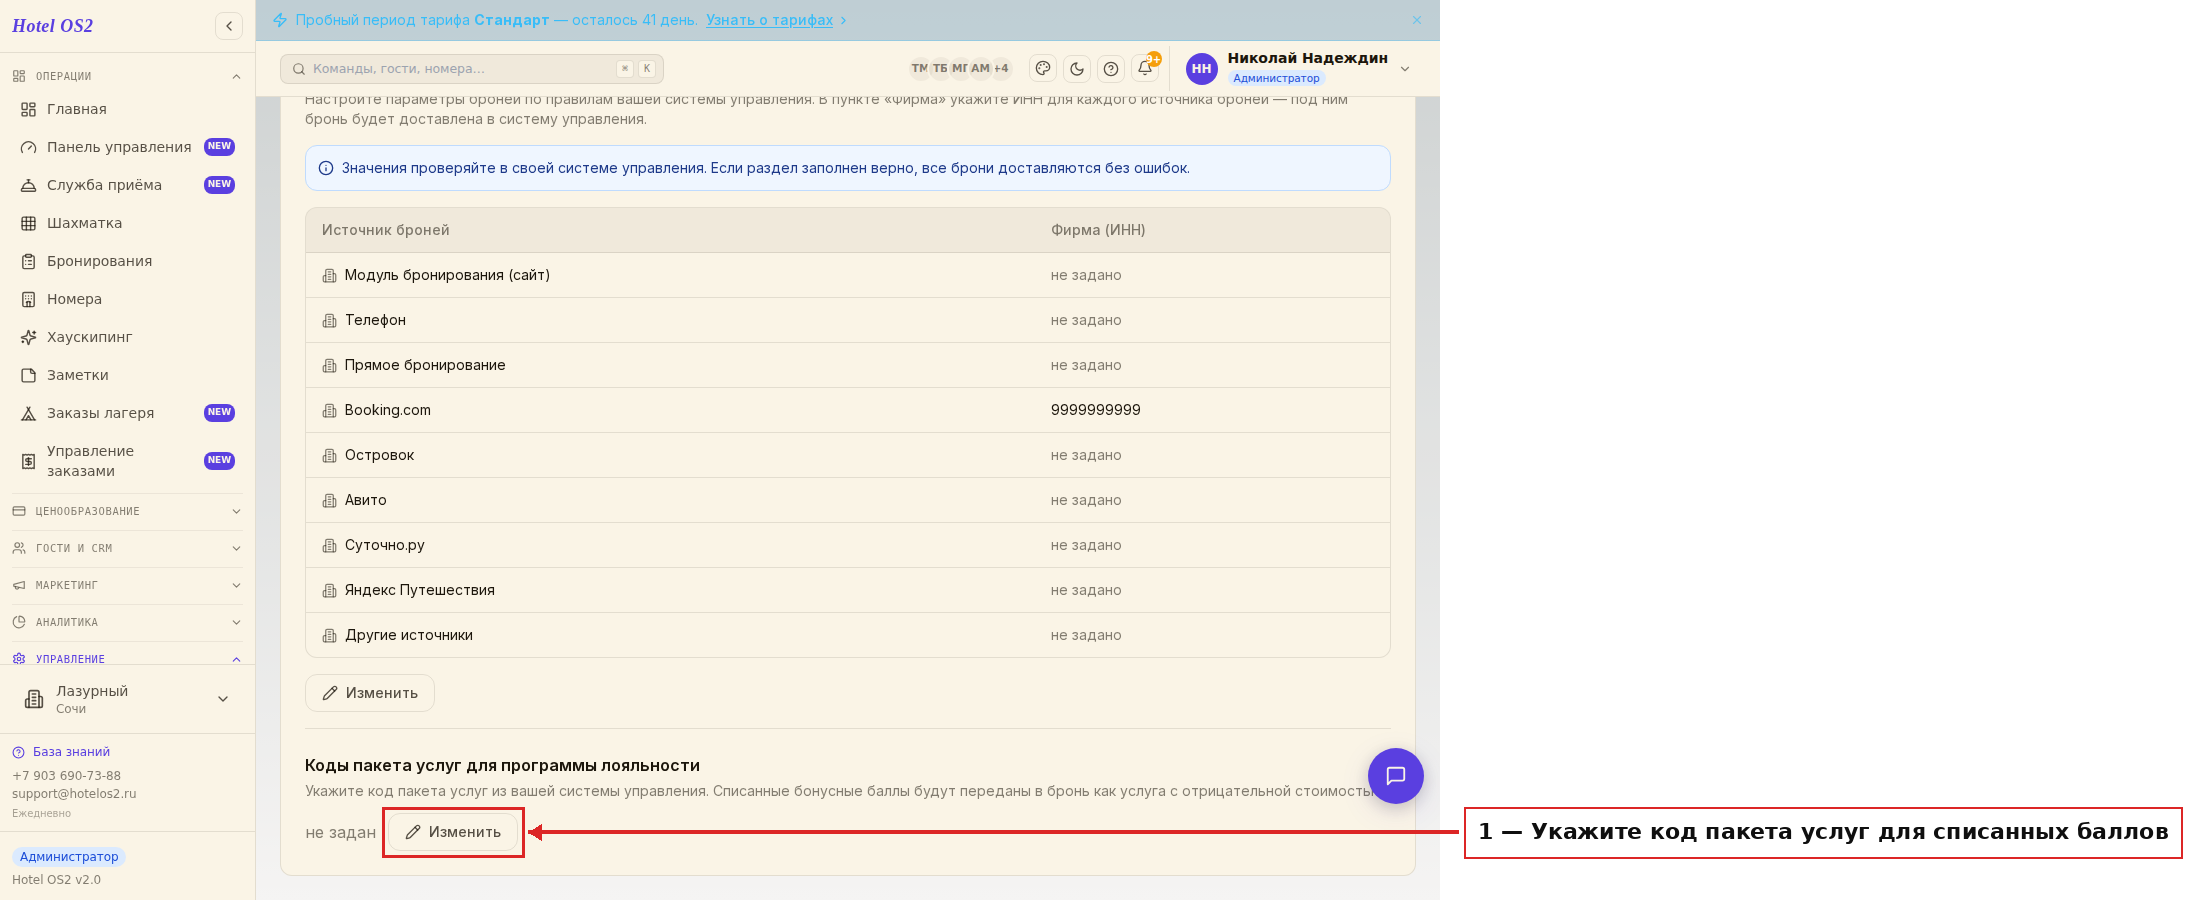Open the help question mark icon
Image resolution: width=2206 pixels, height=900 pixels.
click(1111, 69)
